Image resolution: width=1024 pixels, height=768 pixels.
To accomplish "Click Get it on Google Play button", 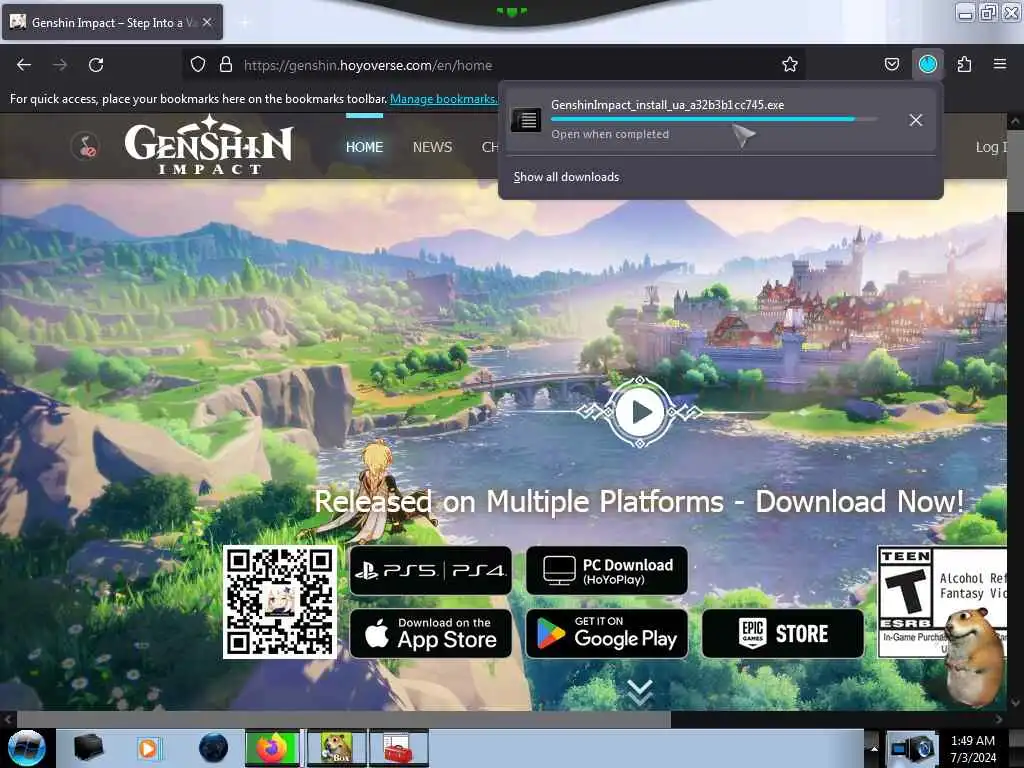I will tap(607, 633).
